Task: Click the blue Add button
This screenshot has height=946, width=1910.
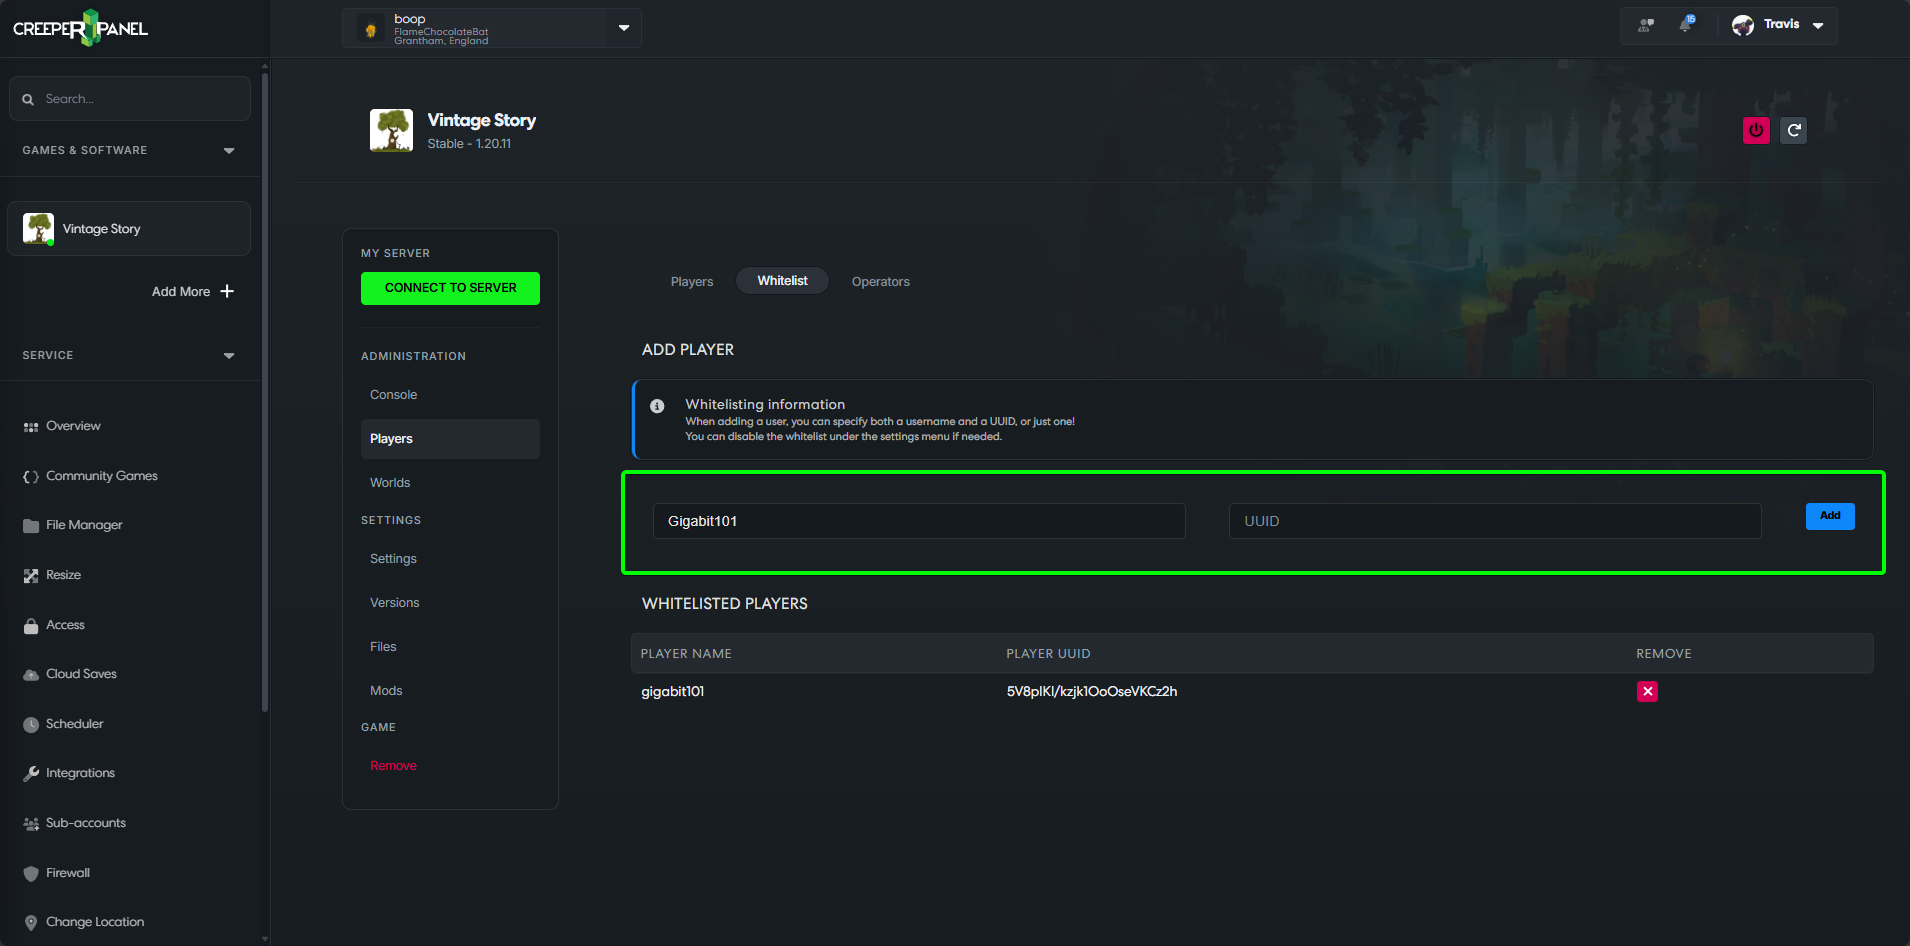Action: (x=1829, y=516)
